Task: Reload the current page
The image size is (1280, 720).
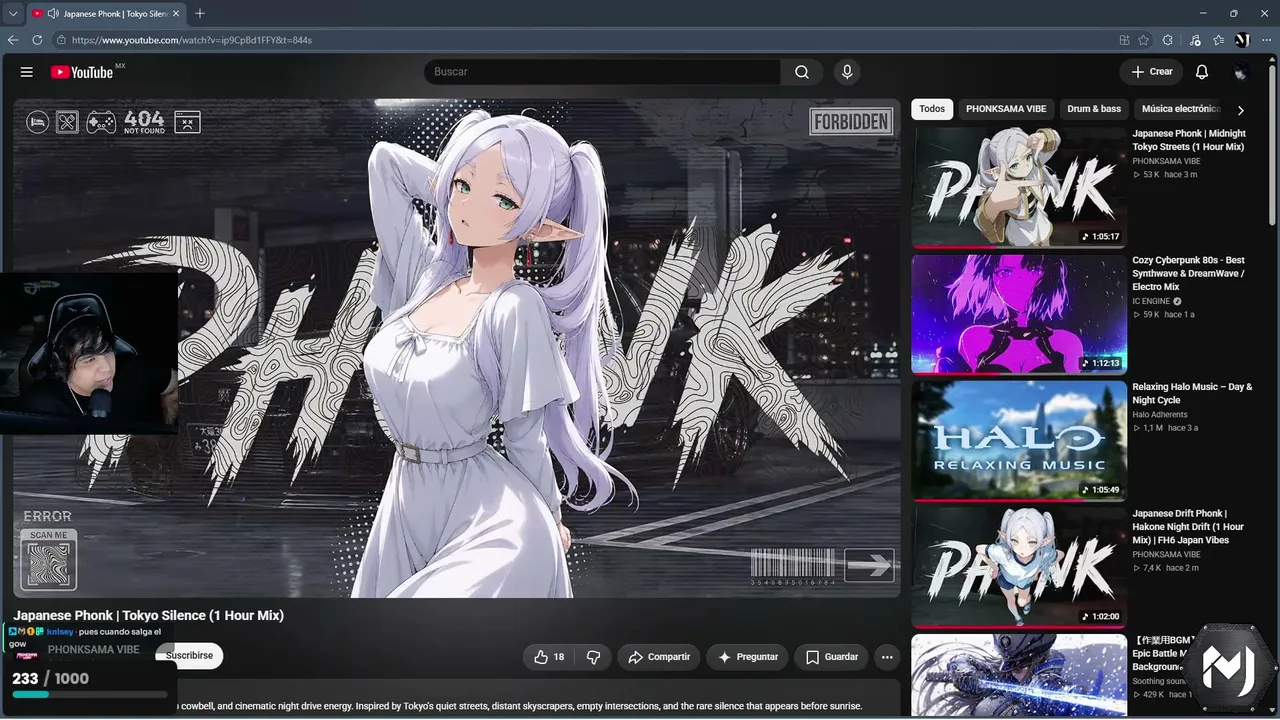Action: pyautogui.click(x=37, y=40)
